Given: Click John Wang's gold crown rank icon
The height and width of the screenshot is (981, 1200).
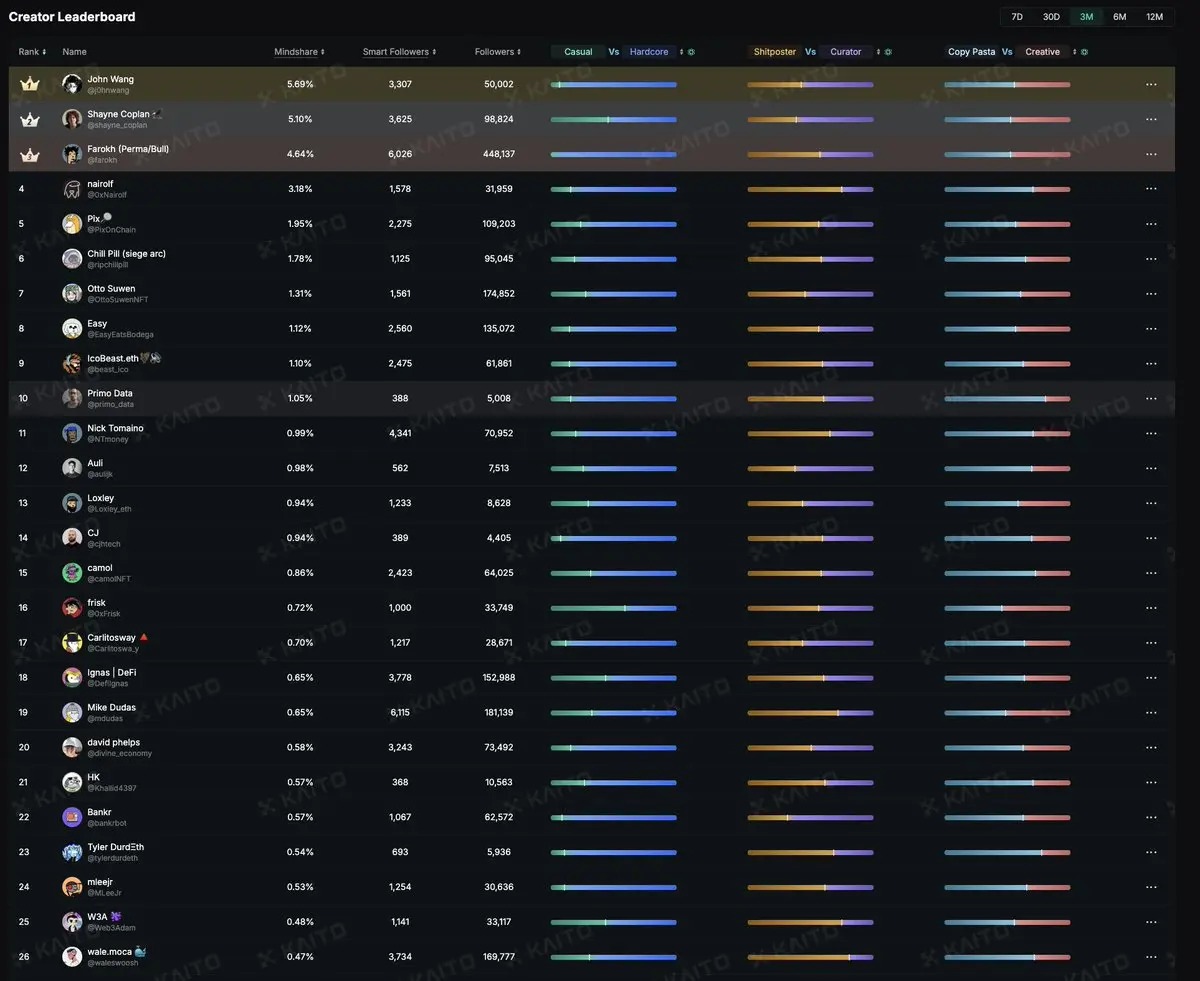Looking at the screenshot, I should click(x=29, y=85).
